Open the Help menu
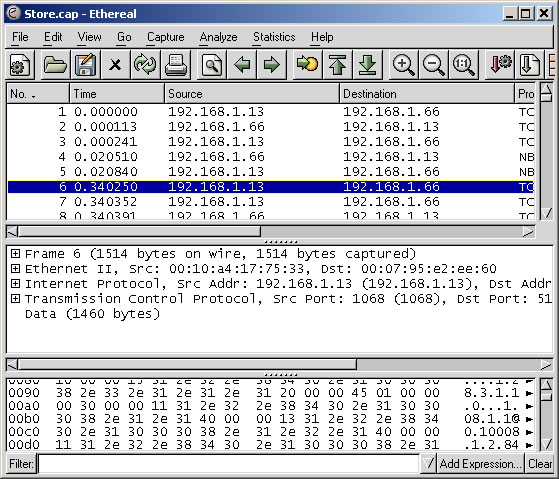559x479 pixels. pyautogui.click(x=322, y=37)
